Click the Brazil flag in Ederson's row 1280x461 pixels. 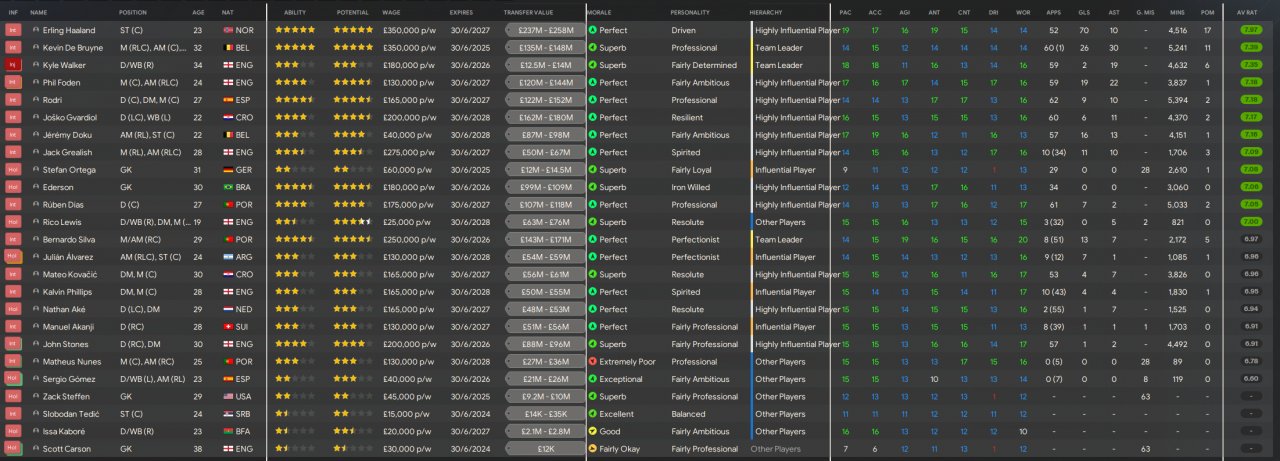coord(227,187)
